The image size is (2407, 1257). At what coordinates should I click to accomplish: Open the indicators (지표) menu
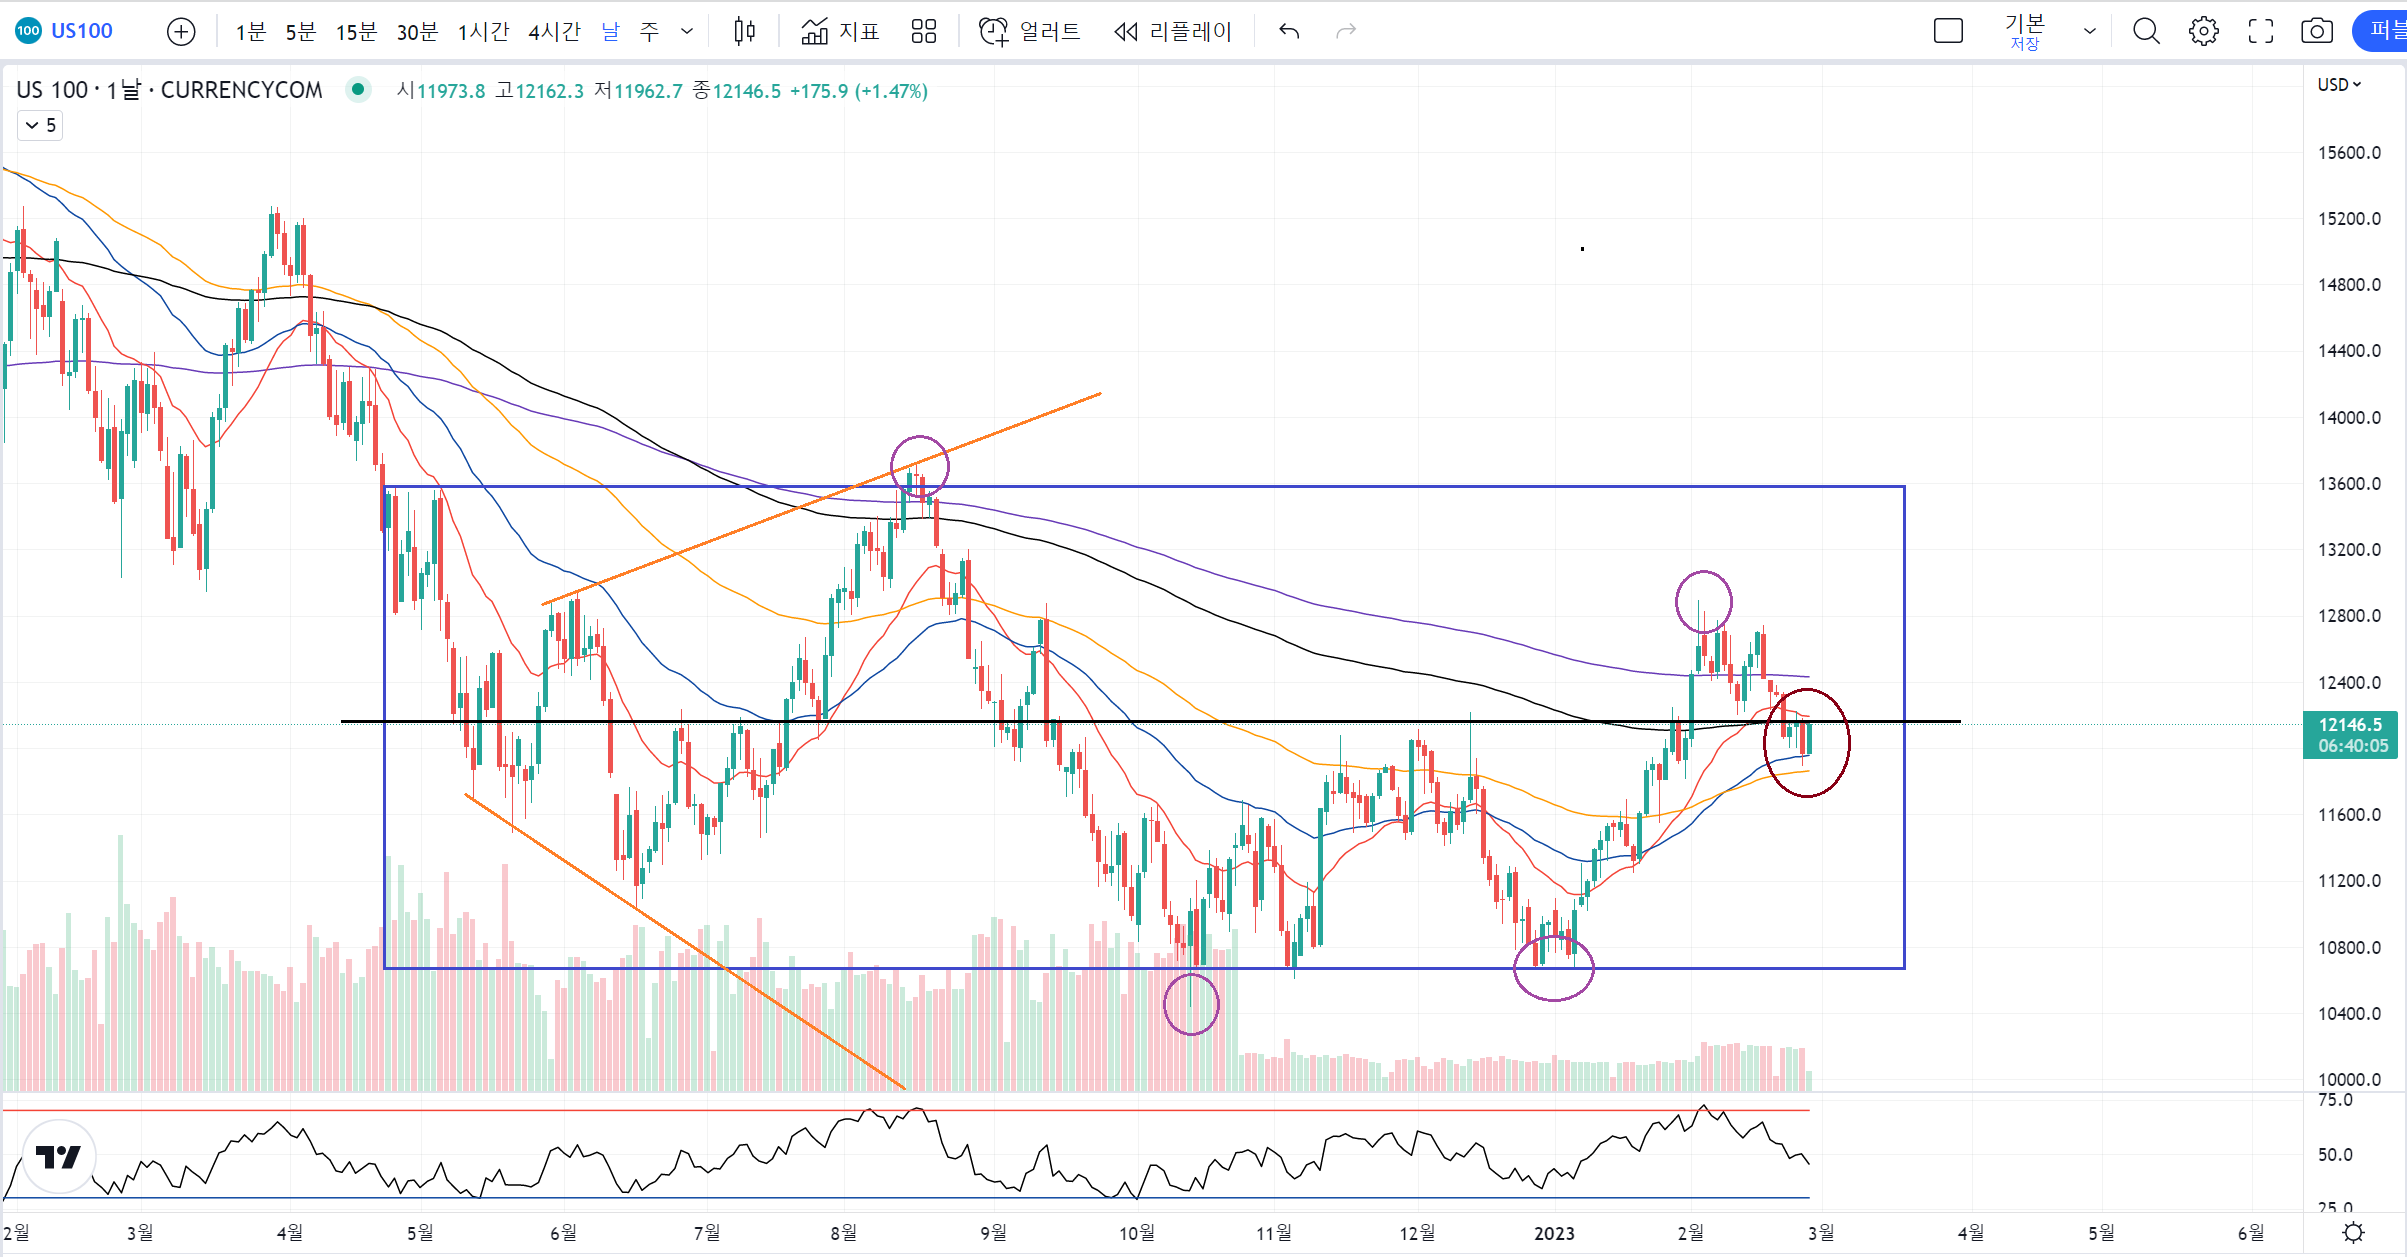[x=840, y=32]
